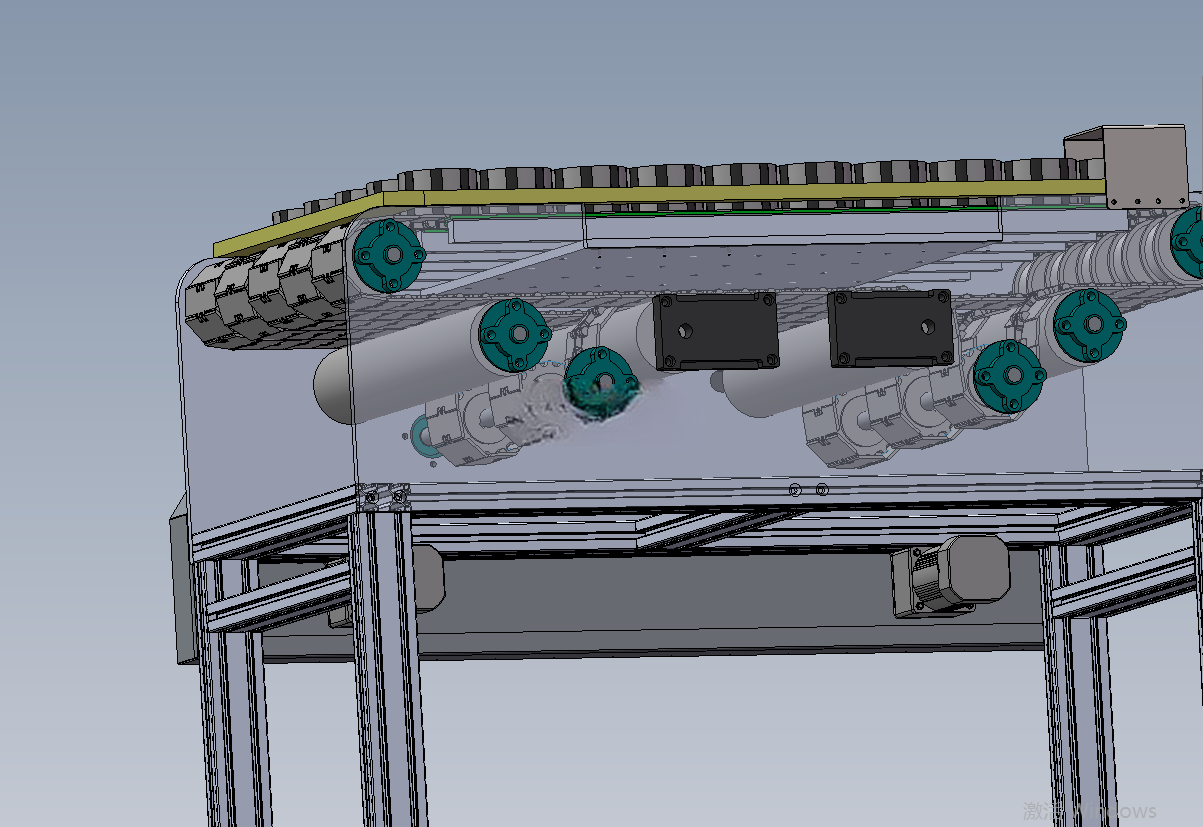Viewport: 1203px width, 827px height.
Task: Select the teal flange bearing beside the drag chain
Action: click(387, 255)
